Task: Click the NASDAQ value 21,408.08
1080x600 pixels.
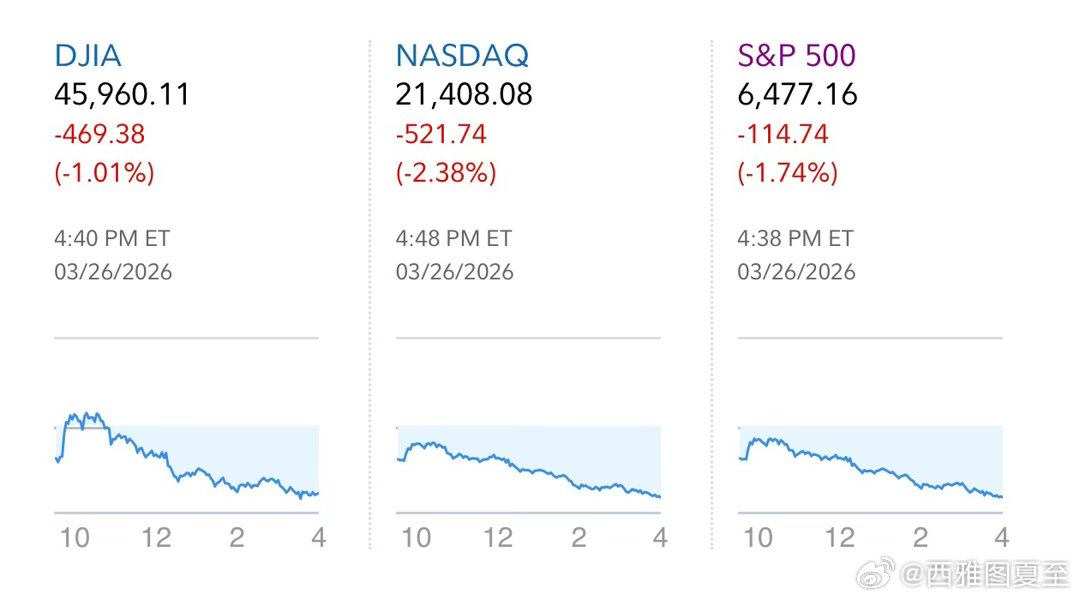Action: [464, 95]
